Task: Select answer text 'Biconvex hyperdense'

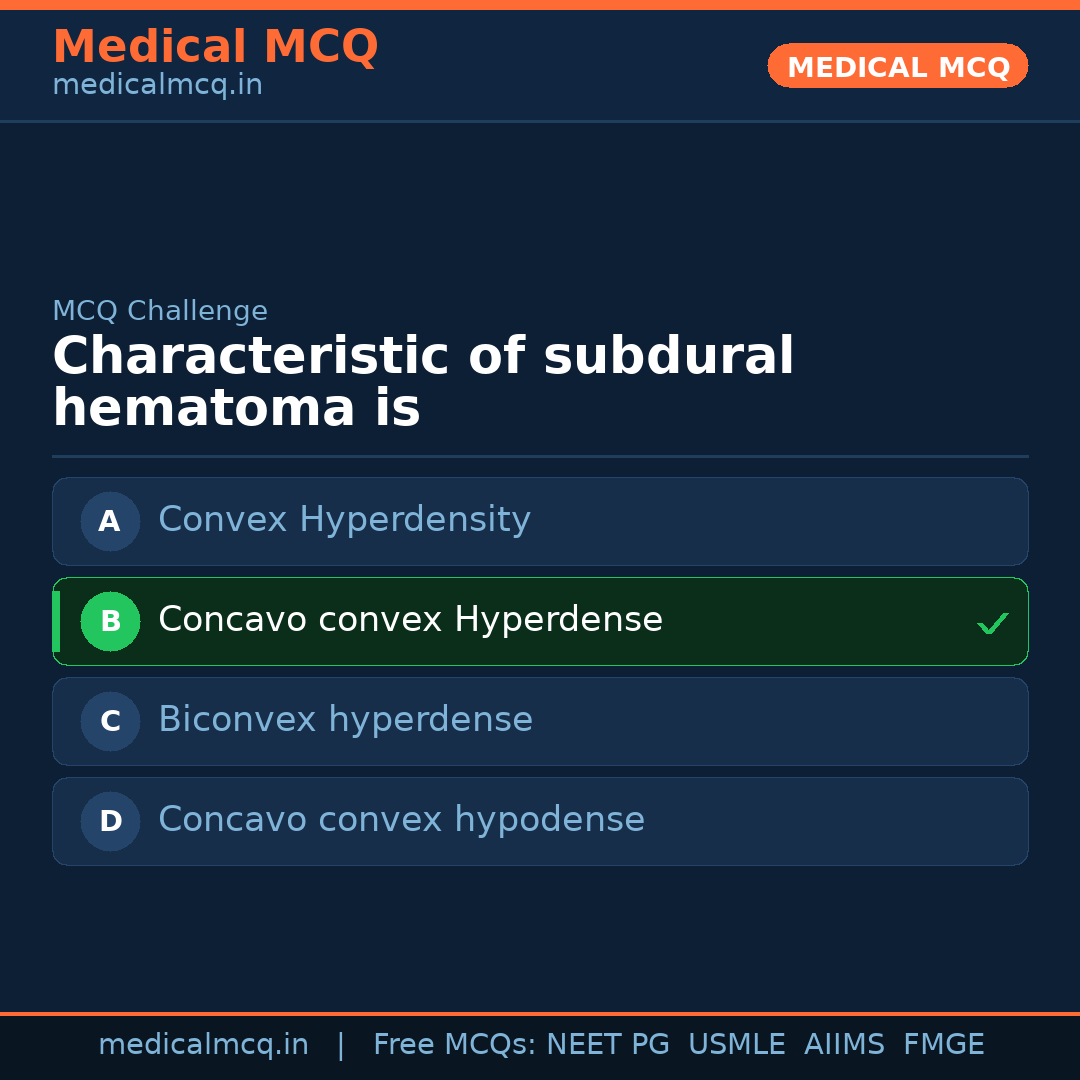Action: 345,720
